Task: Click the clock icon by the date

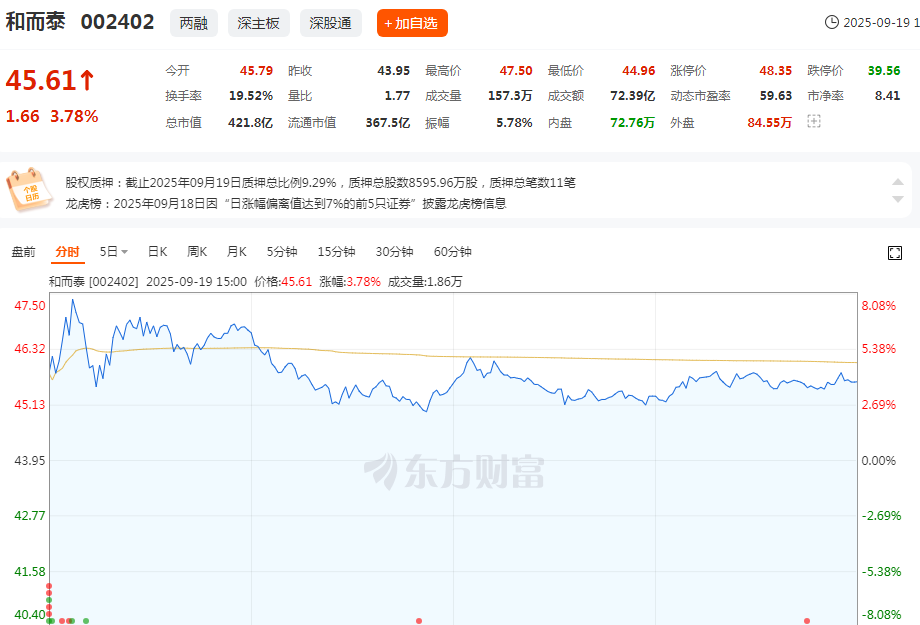Action: (831, 22)
